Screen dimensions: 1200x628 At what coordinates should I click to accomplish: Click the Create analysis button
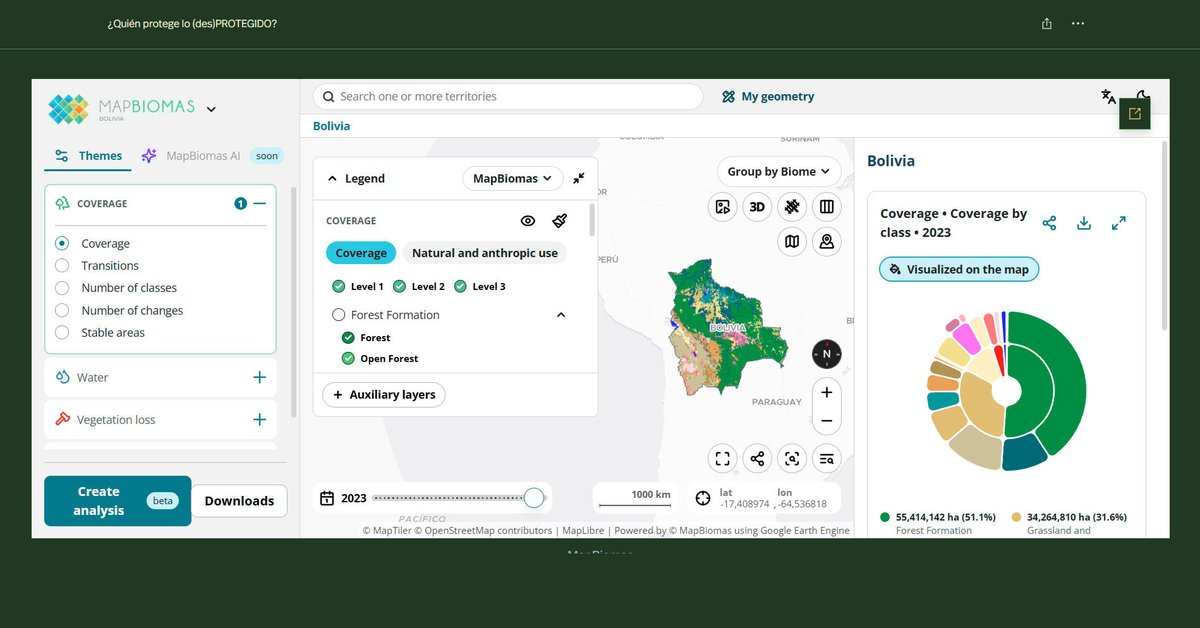pos(117,501)
